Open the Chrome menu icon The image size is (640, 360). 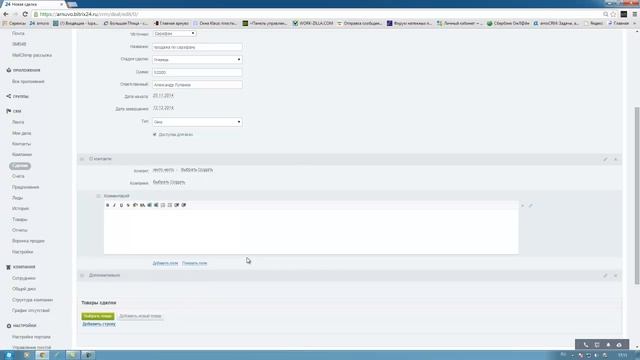click(x=635, y=14)
